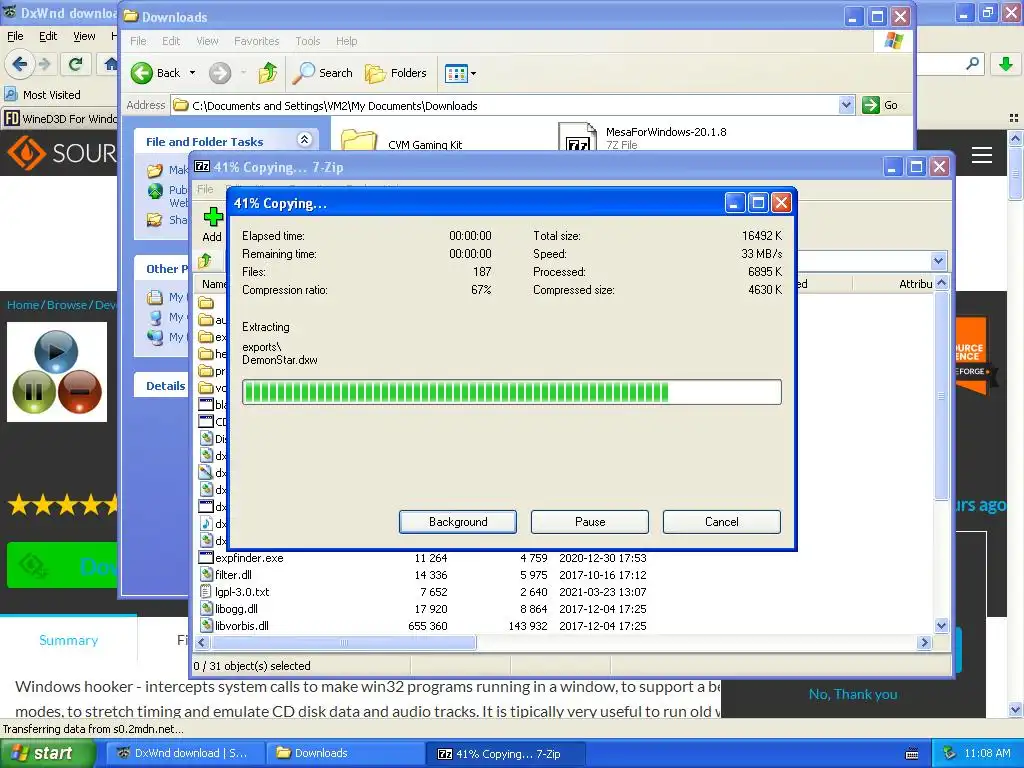Open File menu in Downloads window

click(138, 41)
